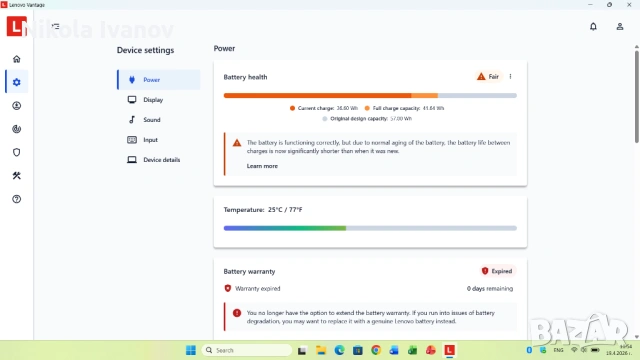The height and width of the screenshot is (360, 640).
Task: Click the Expired warranty badge
Action: pyautogui.click(x=497, y=271)
